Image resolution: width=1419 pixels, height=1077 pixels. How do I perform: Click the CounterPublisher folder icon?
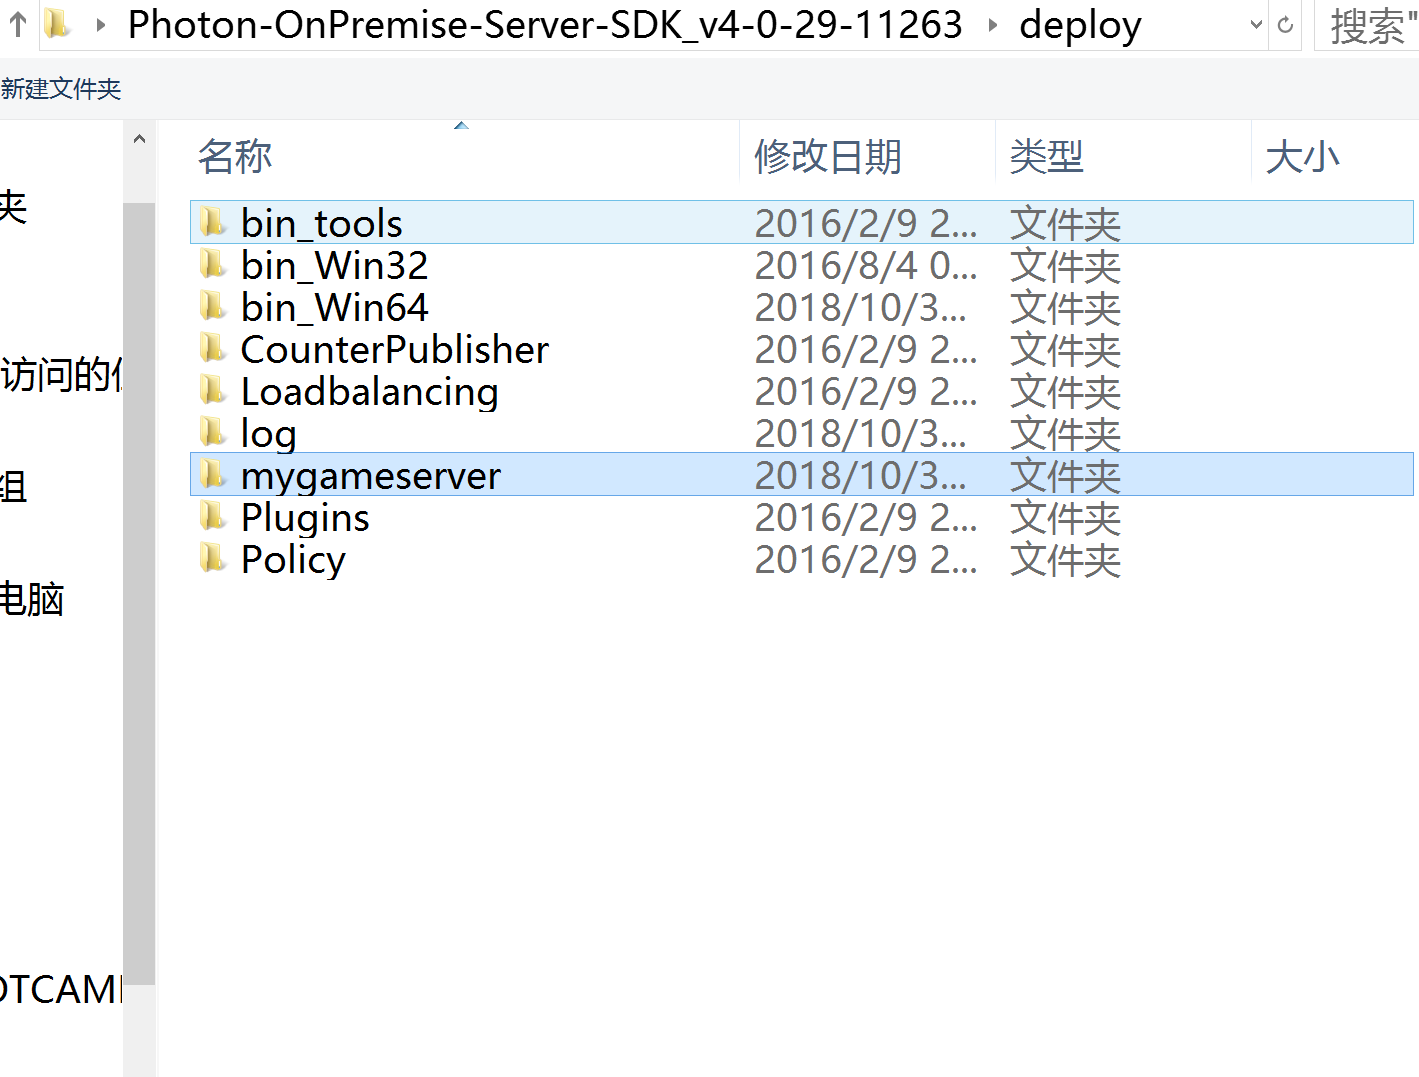(x=212, y=348)
